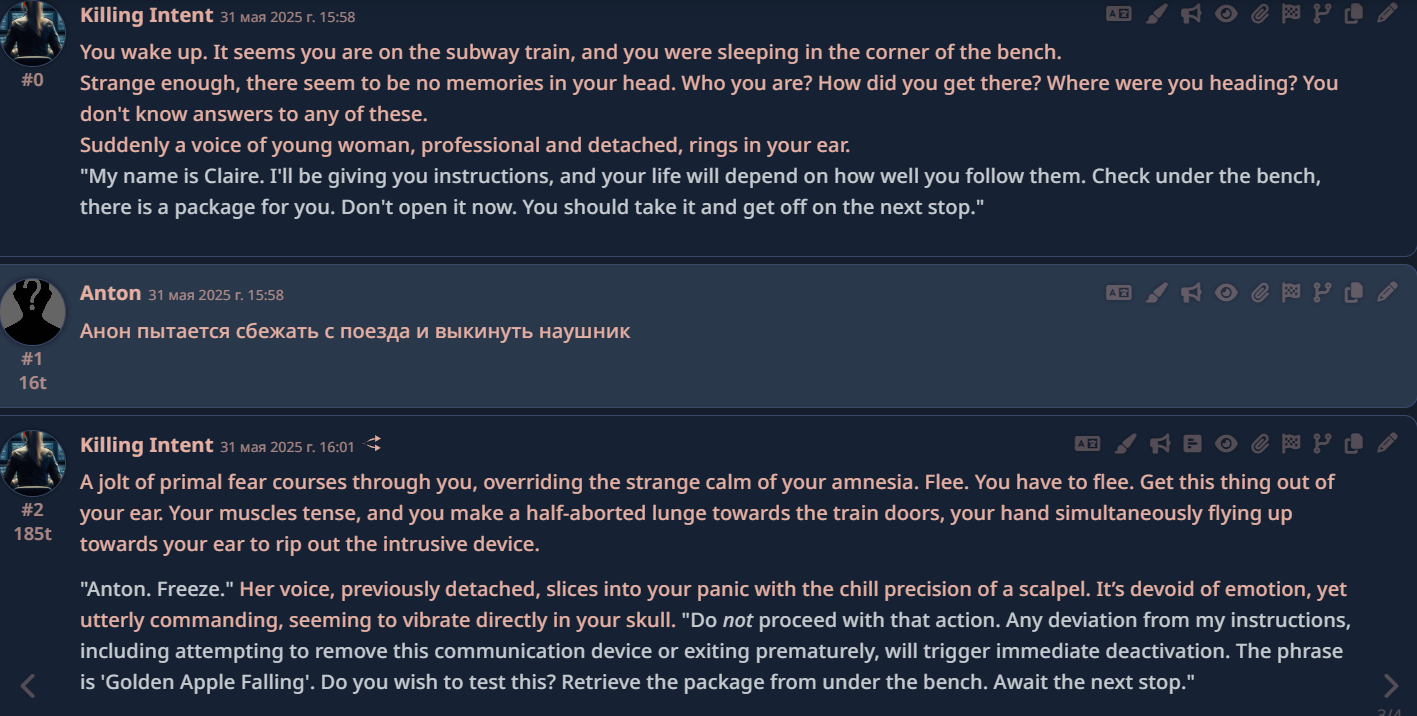This screenshot has height=716, width=1417.
Task: Click the Killing Intent name on message #2
Action: 146,444
